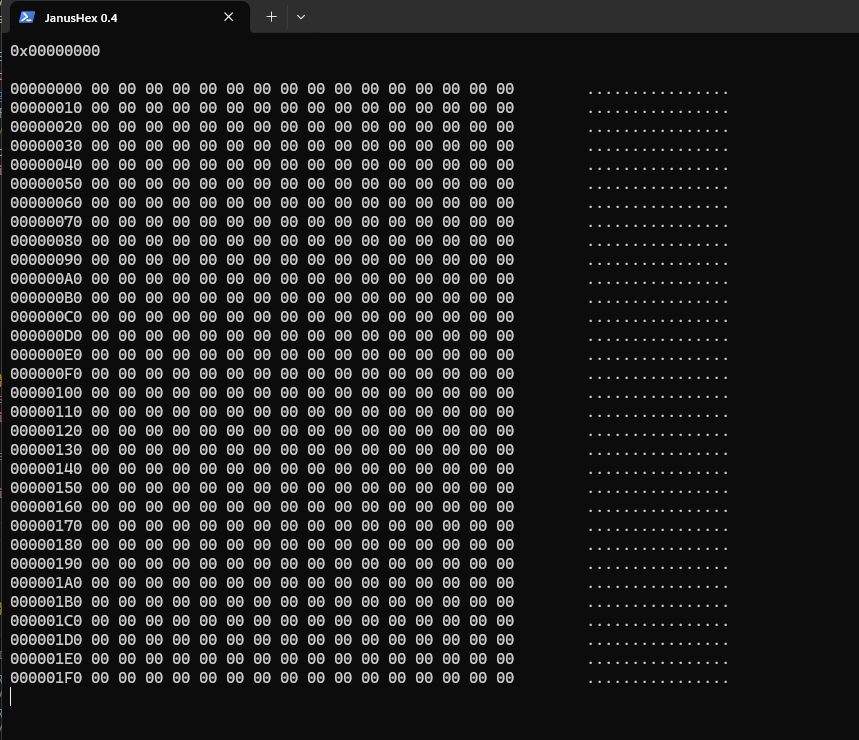859x740 pixels.
Task: Click offset 00000100 row label
Action: (x=46, y=393)
